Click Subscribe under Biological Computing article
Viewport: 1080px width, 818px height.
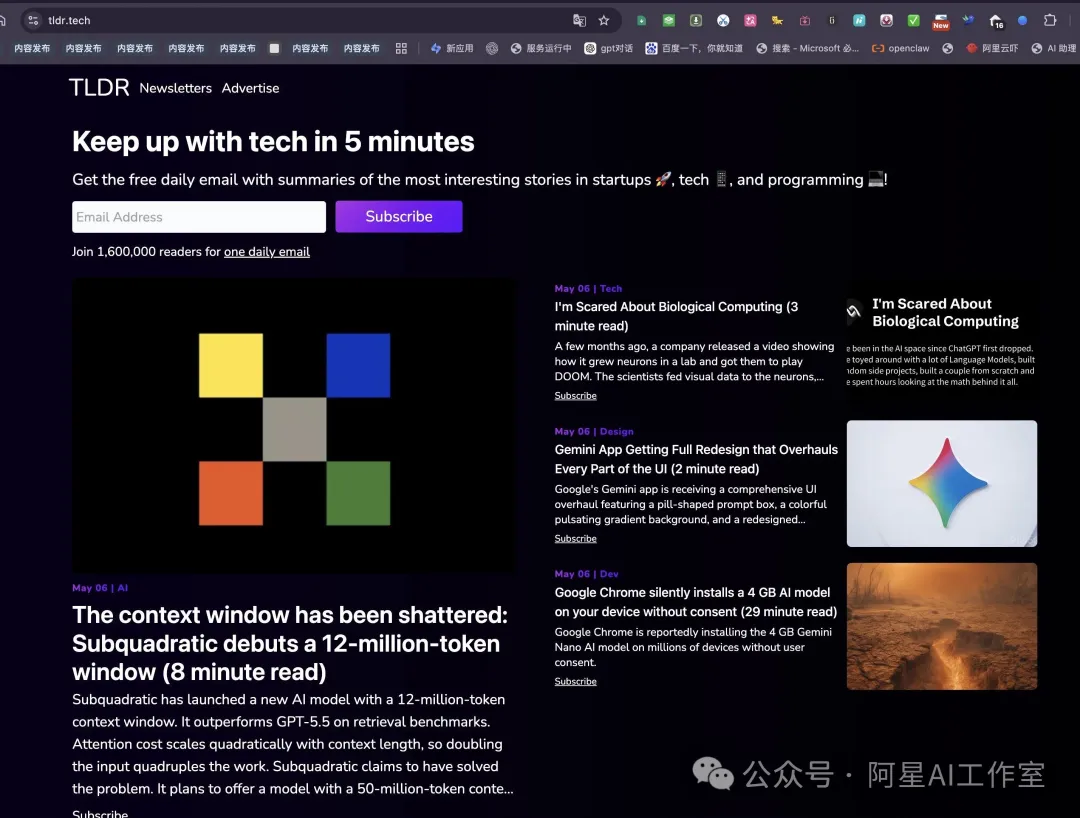[x=576, y=396]
